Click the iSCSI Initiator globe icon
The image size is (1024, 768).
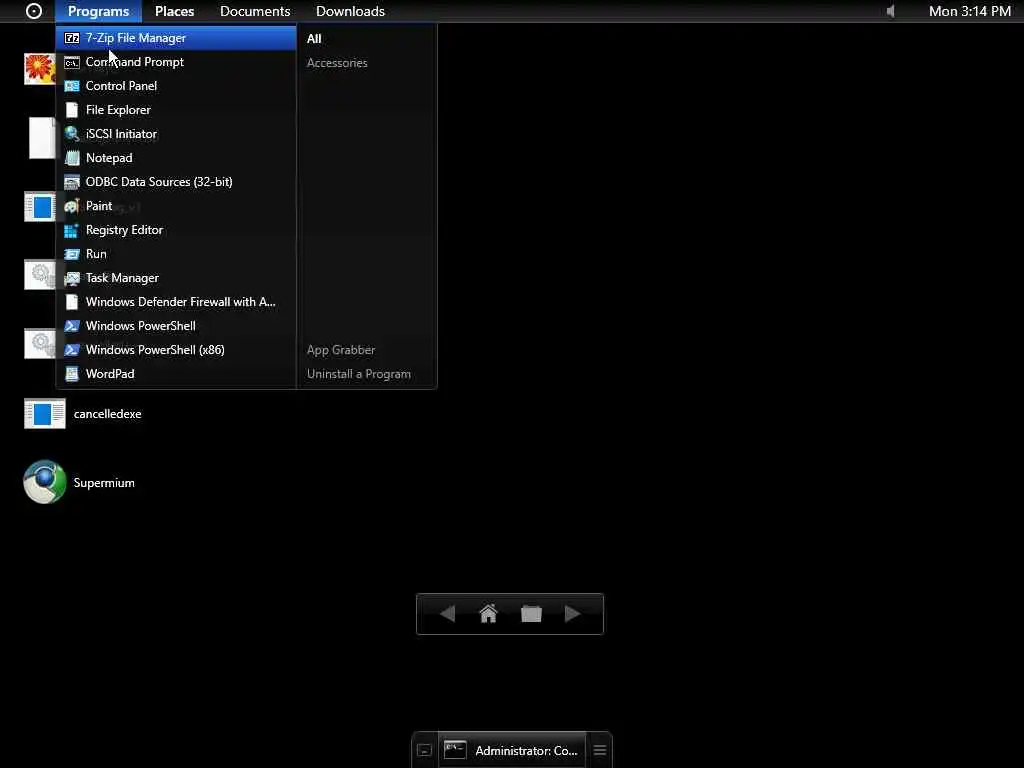pos(72,134)
